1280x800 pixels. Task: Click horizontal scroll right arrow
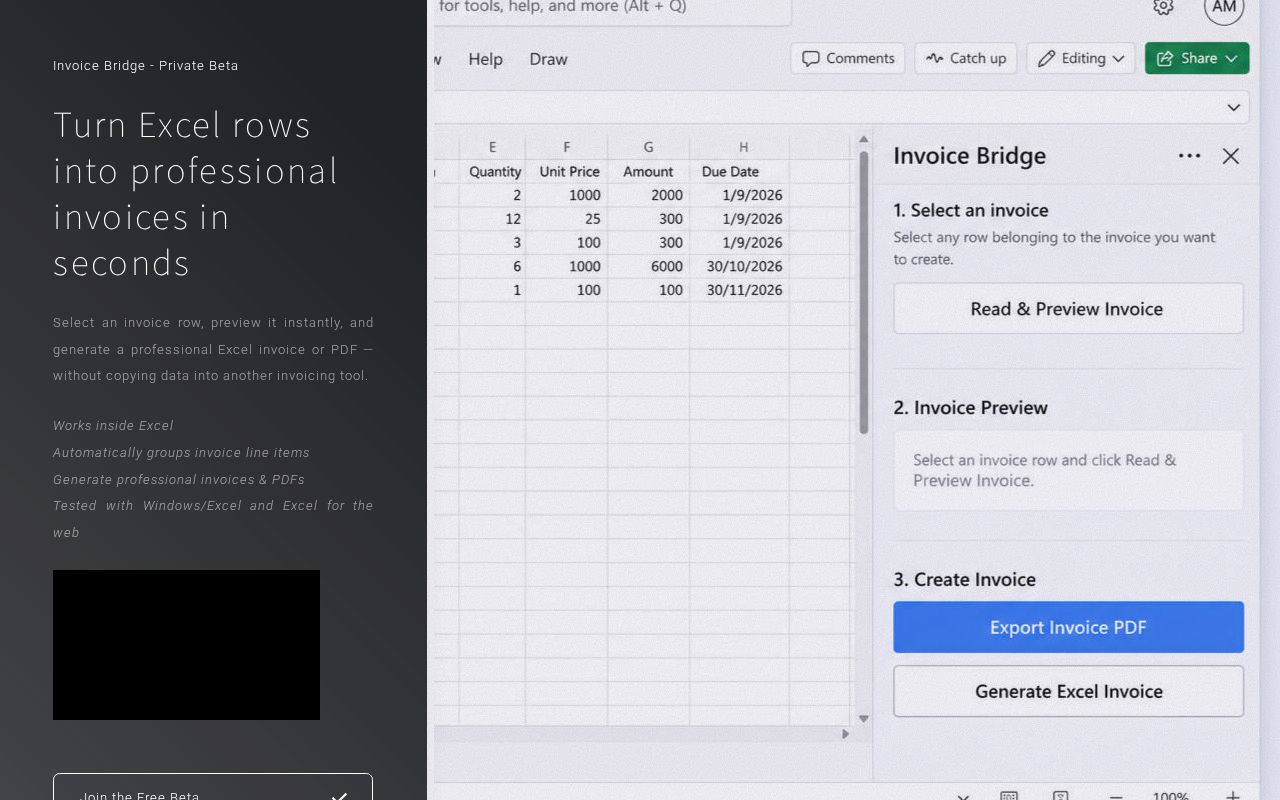pos(845,734)
